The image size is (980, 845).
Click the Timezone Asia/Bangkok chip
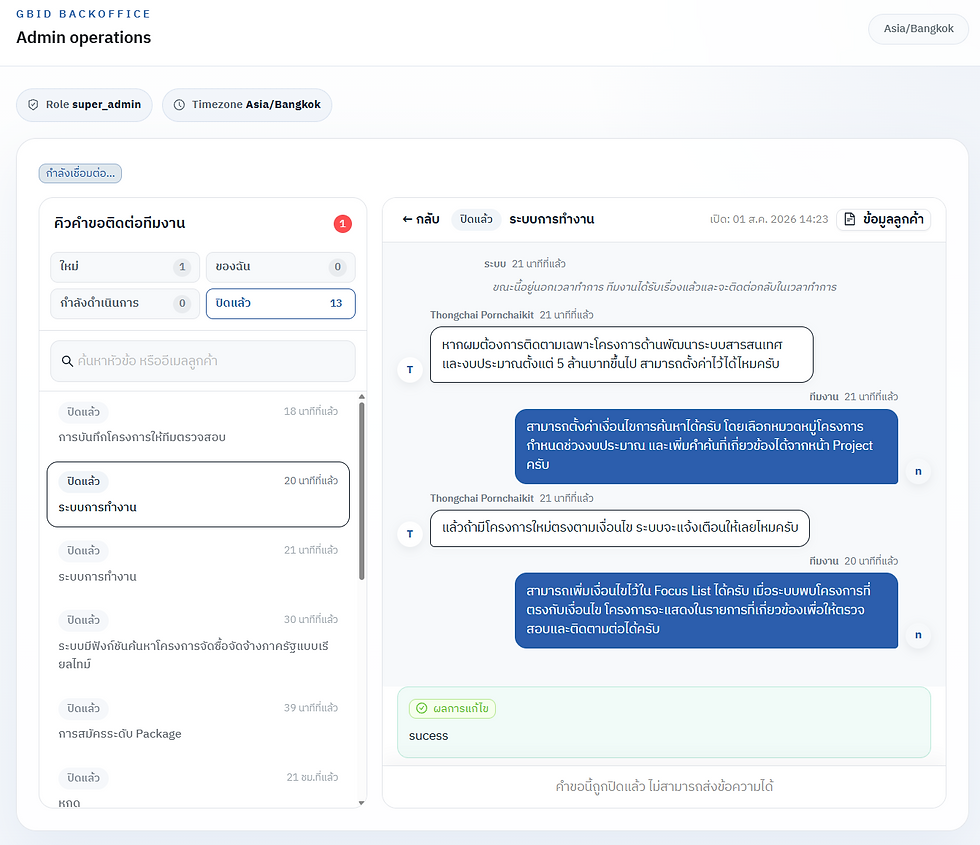pos(247,105)
